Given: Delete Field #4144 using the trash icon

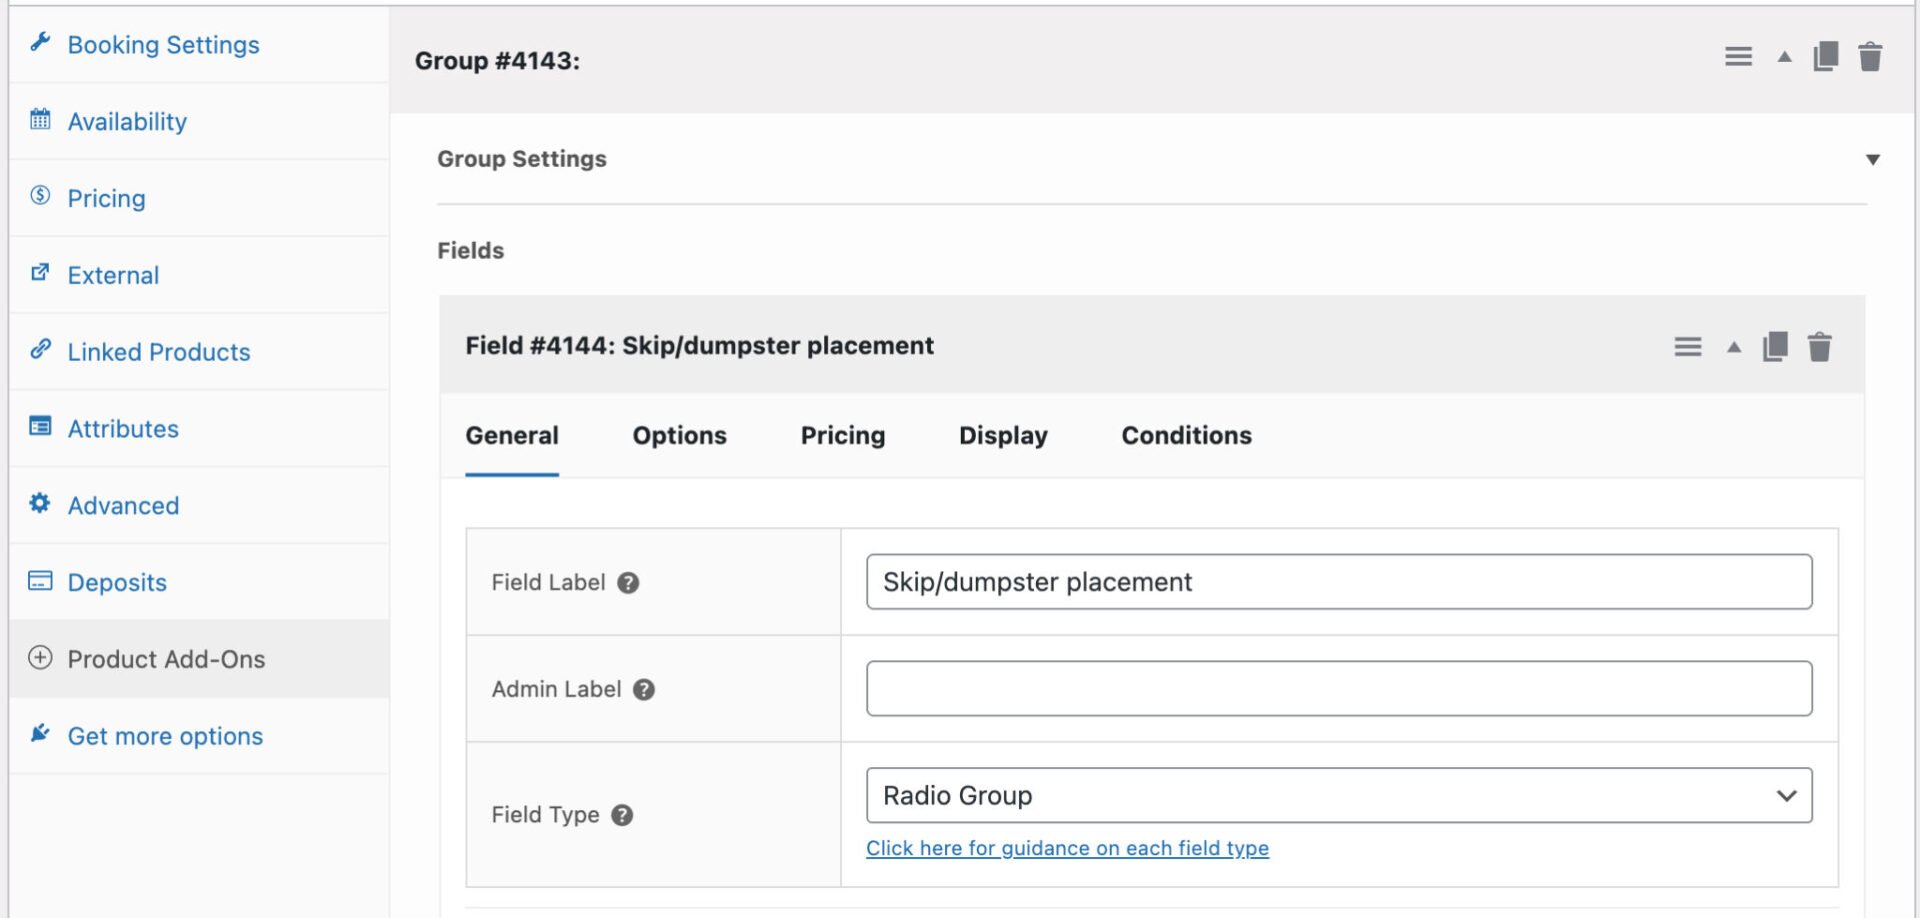Looking at the screenshot, I should [1820, 347].
